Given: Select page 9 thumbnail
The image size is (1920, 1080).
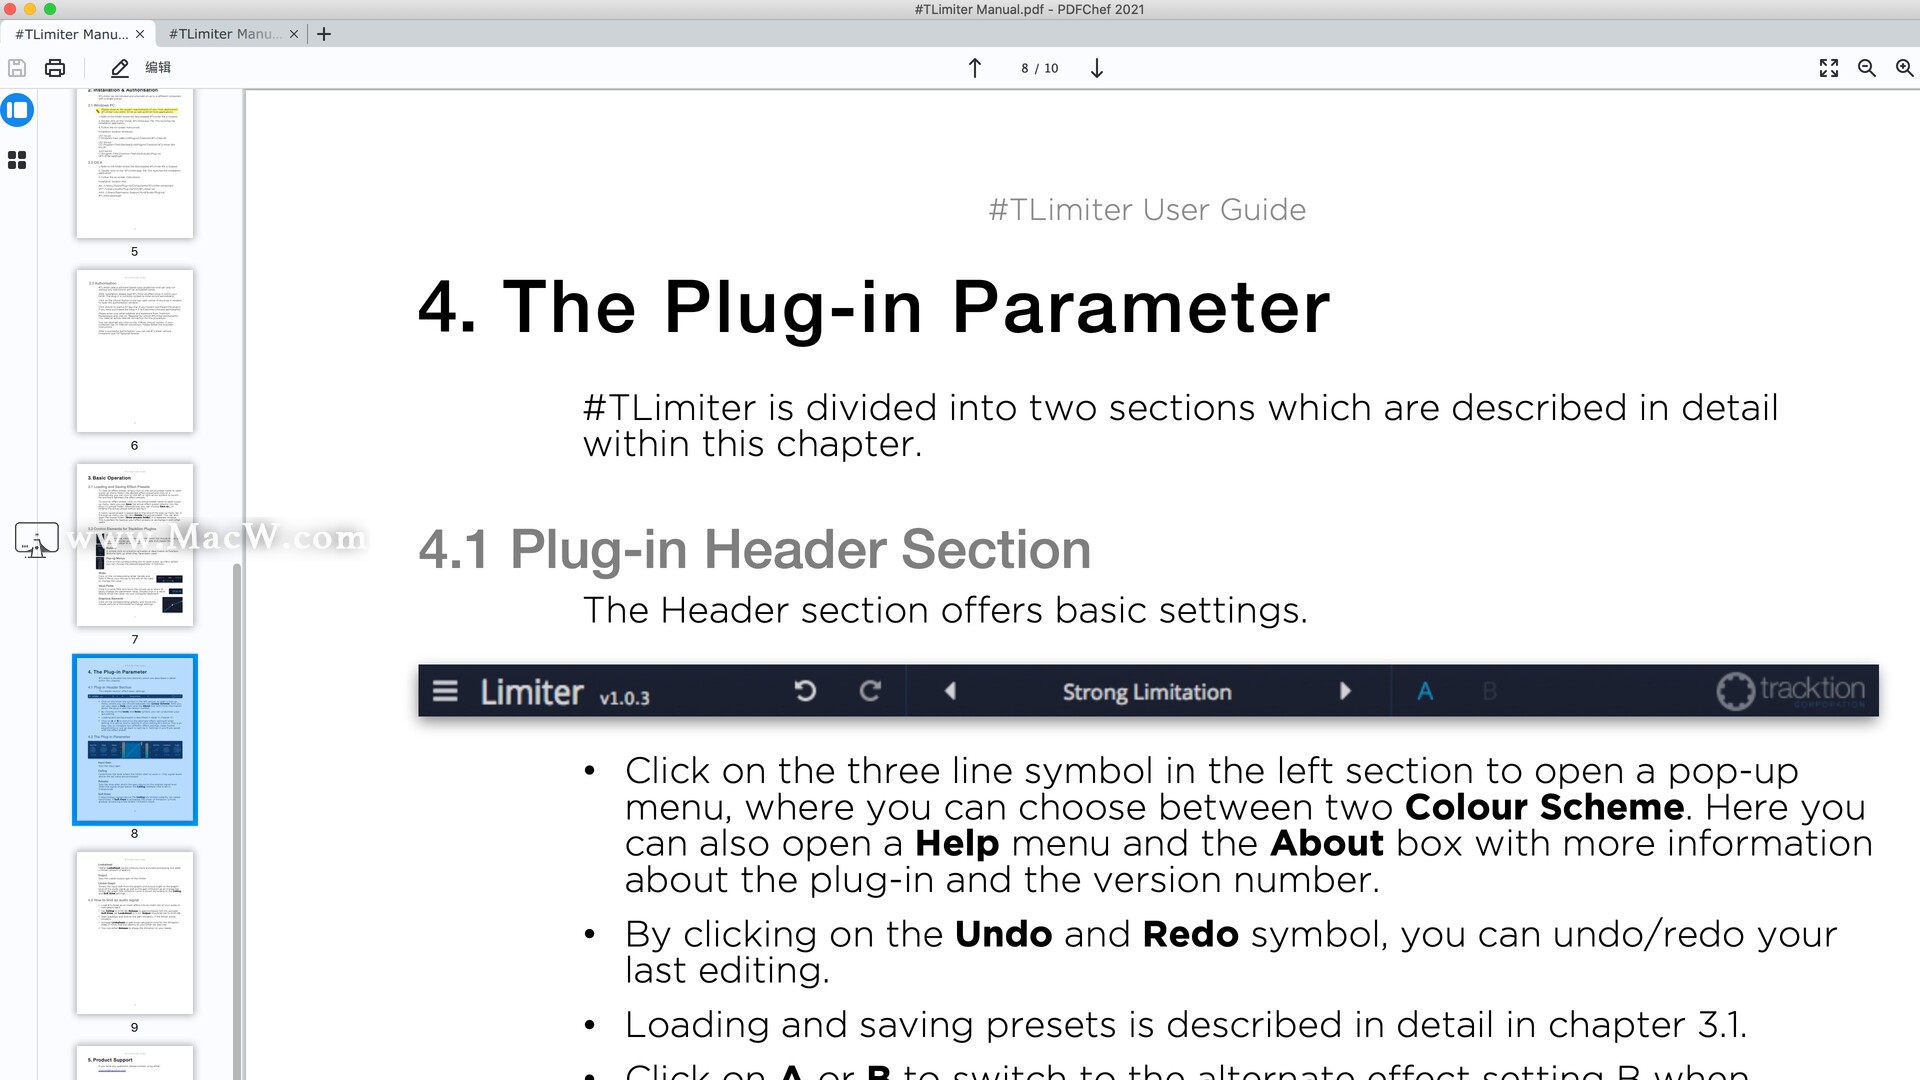Looking at the screenshot, I should [x=135, y=933].
